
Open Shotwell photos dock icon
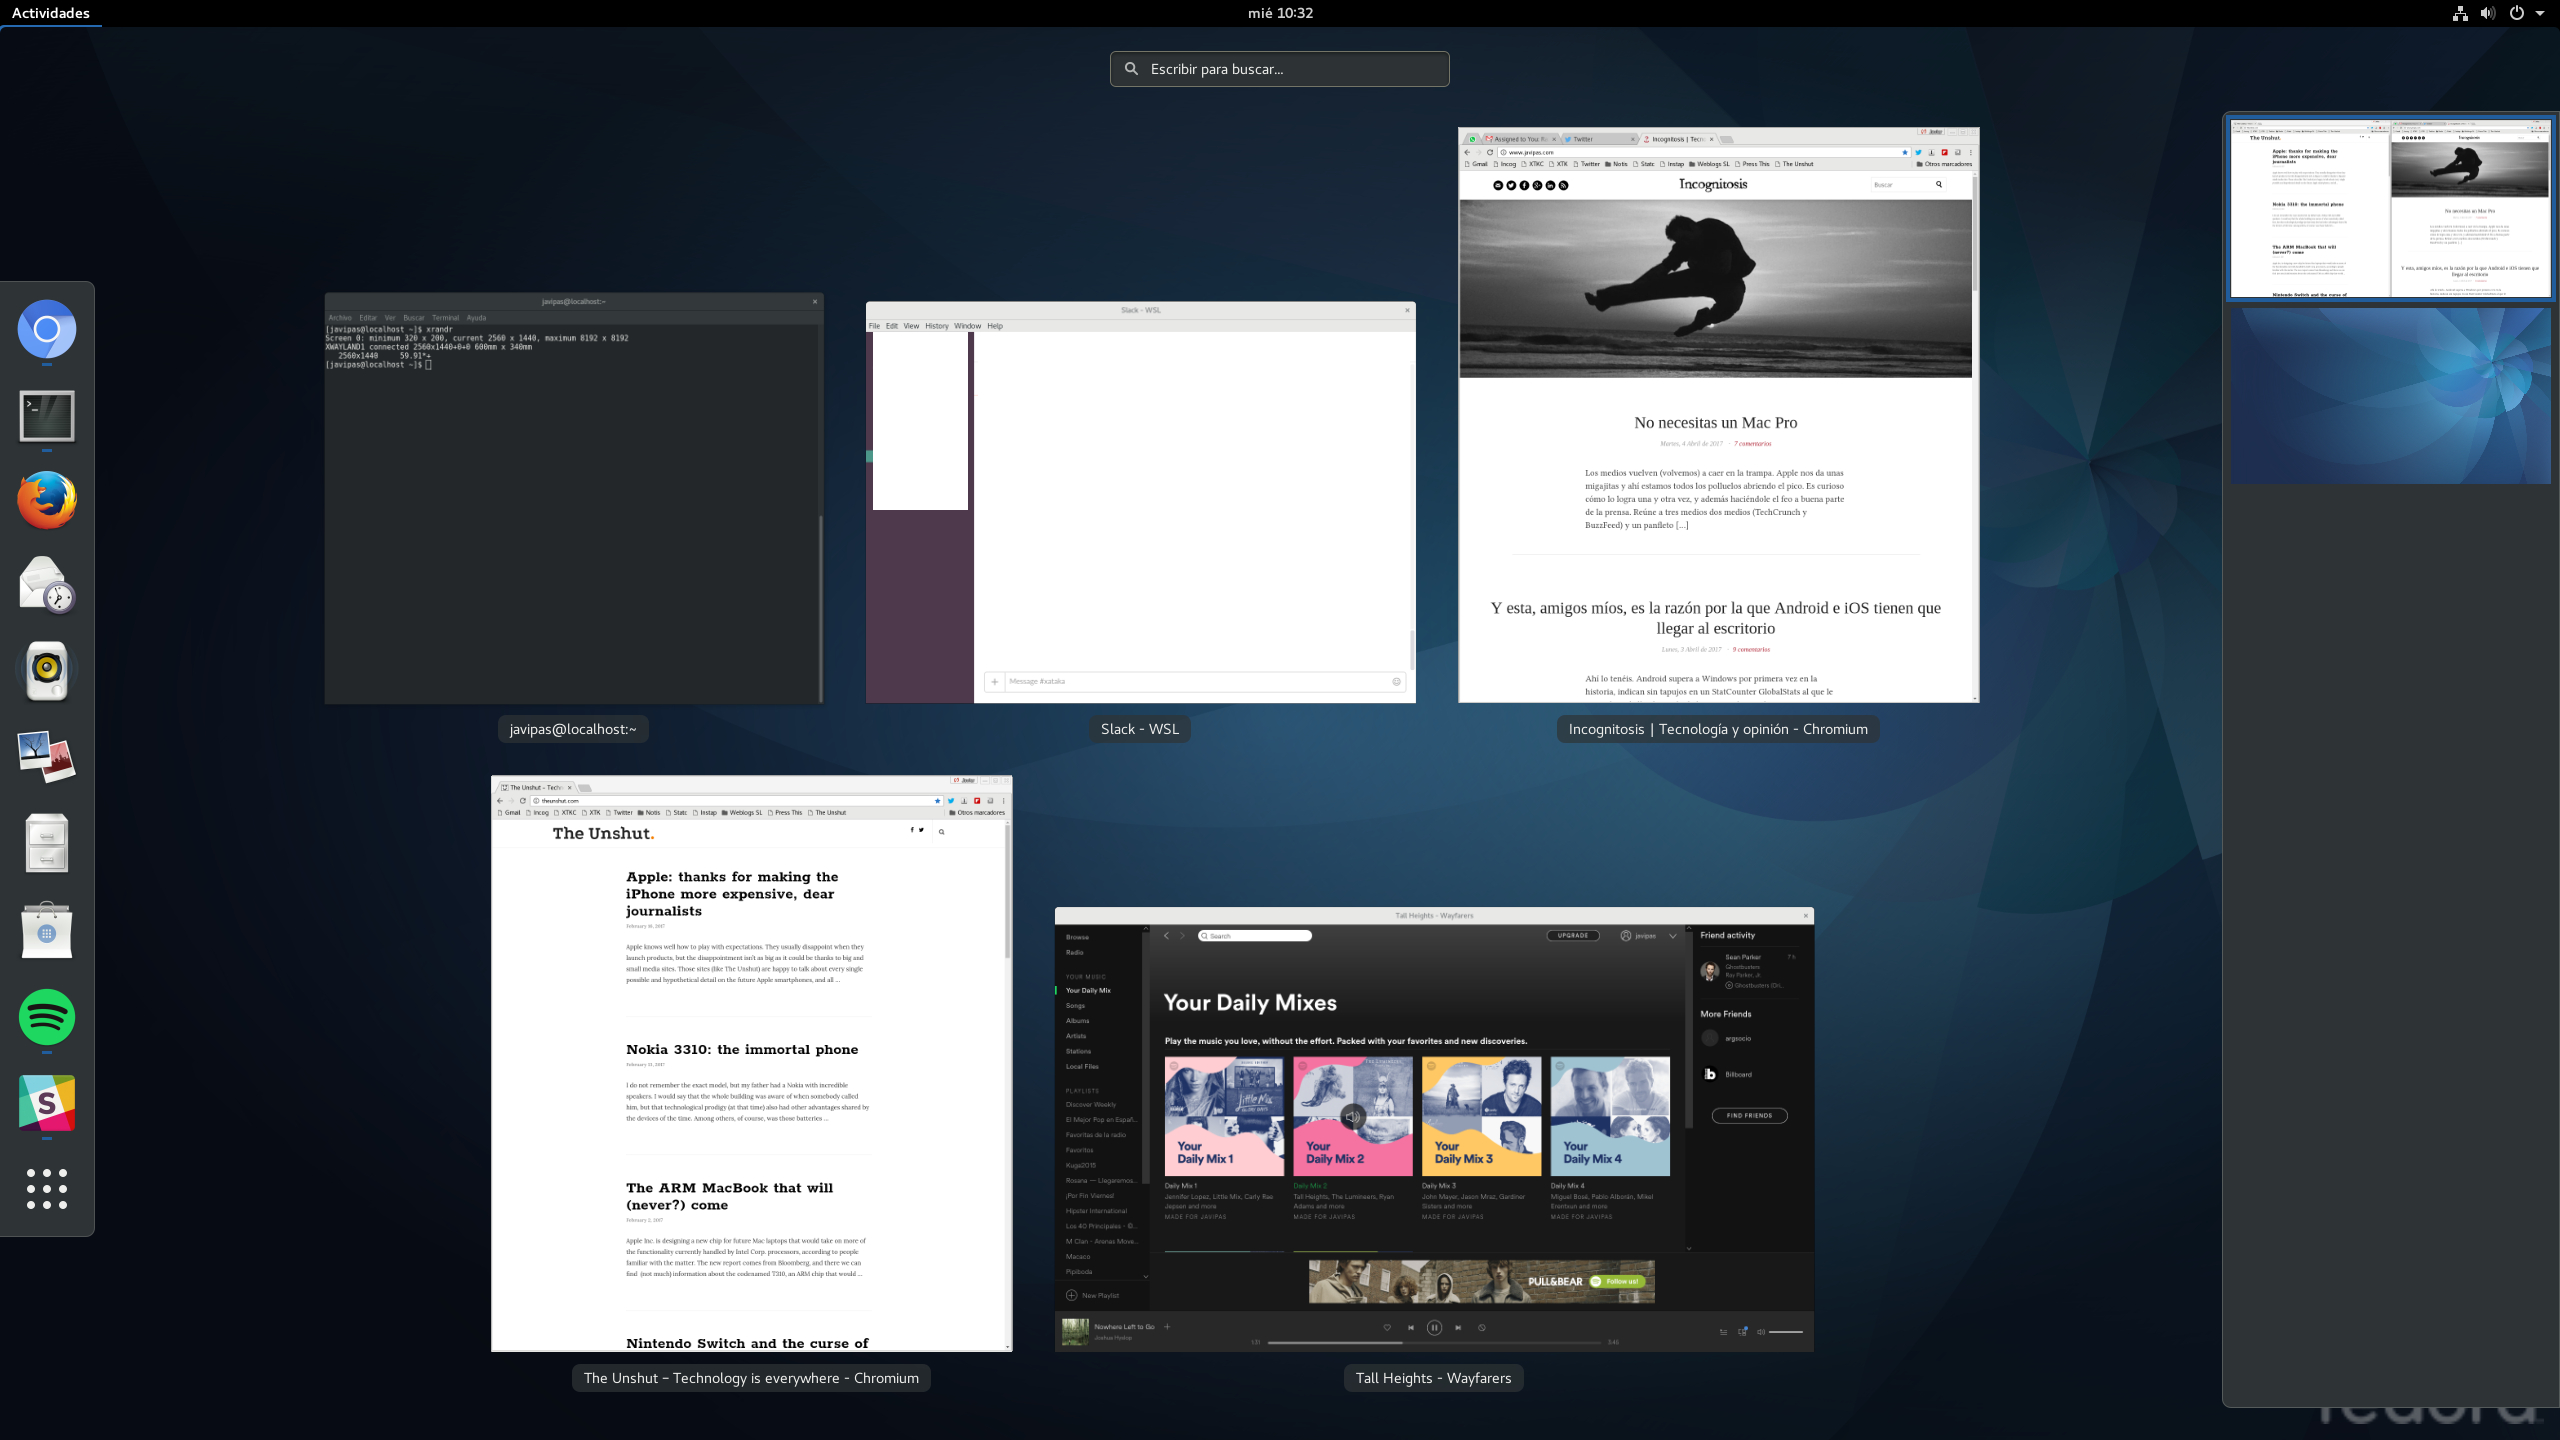coord(47,756)
